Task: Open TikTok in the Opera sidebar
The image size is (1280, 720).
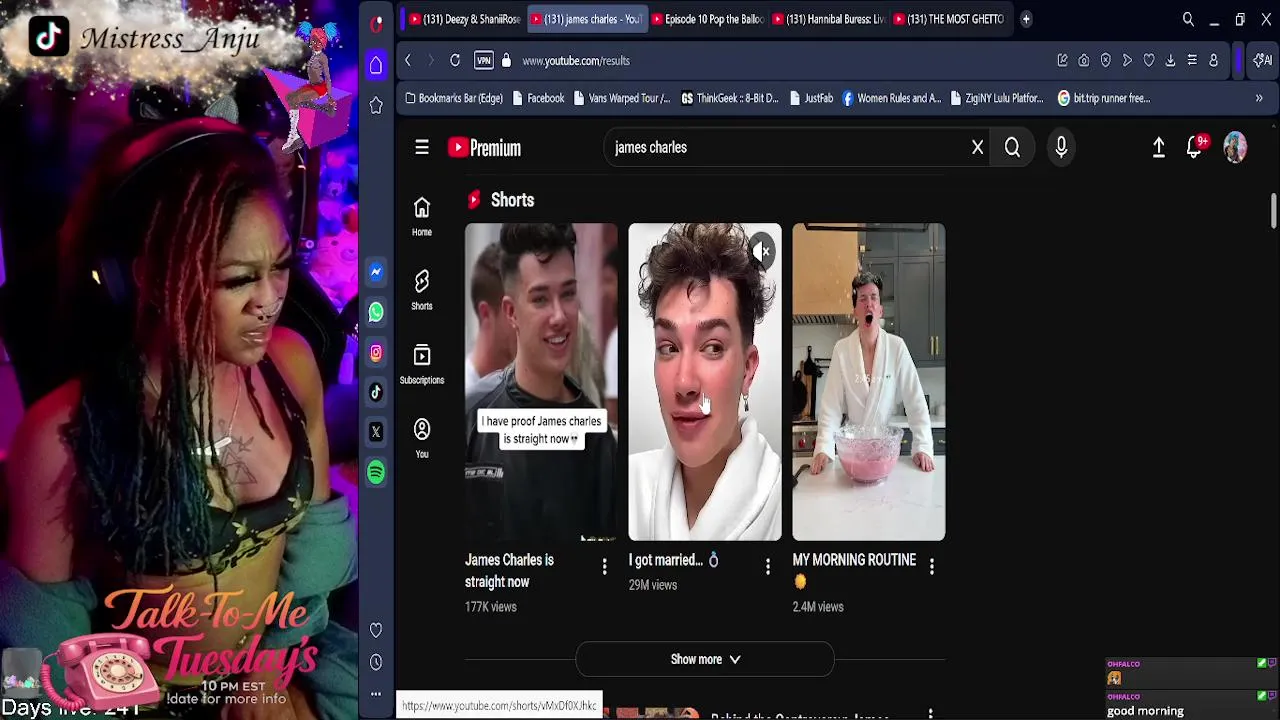Action: [x=376, y=392]
